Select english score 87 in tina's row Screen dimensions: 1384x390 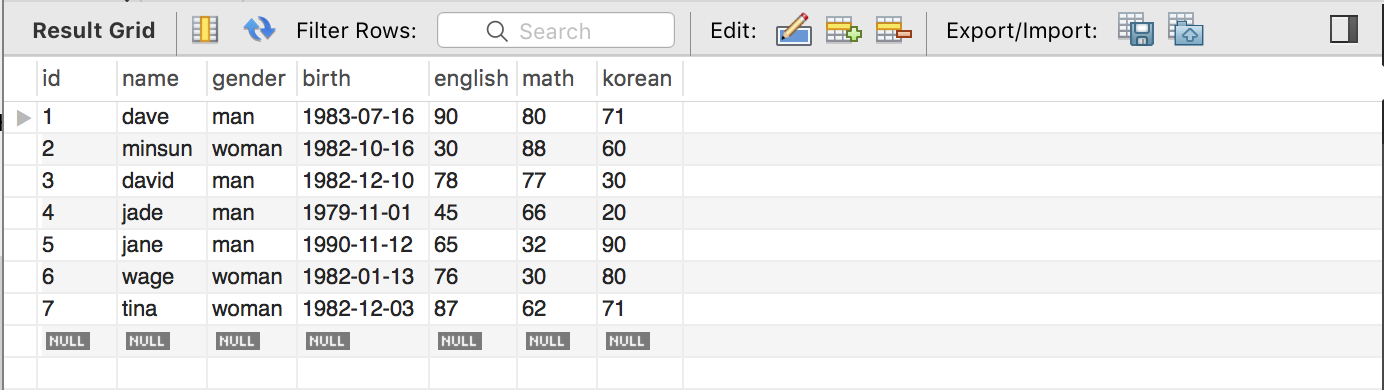click(x=473, y=309)
